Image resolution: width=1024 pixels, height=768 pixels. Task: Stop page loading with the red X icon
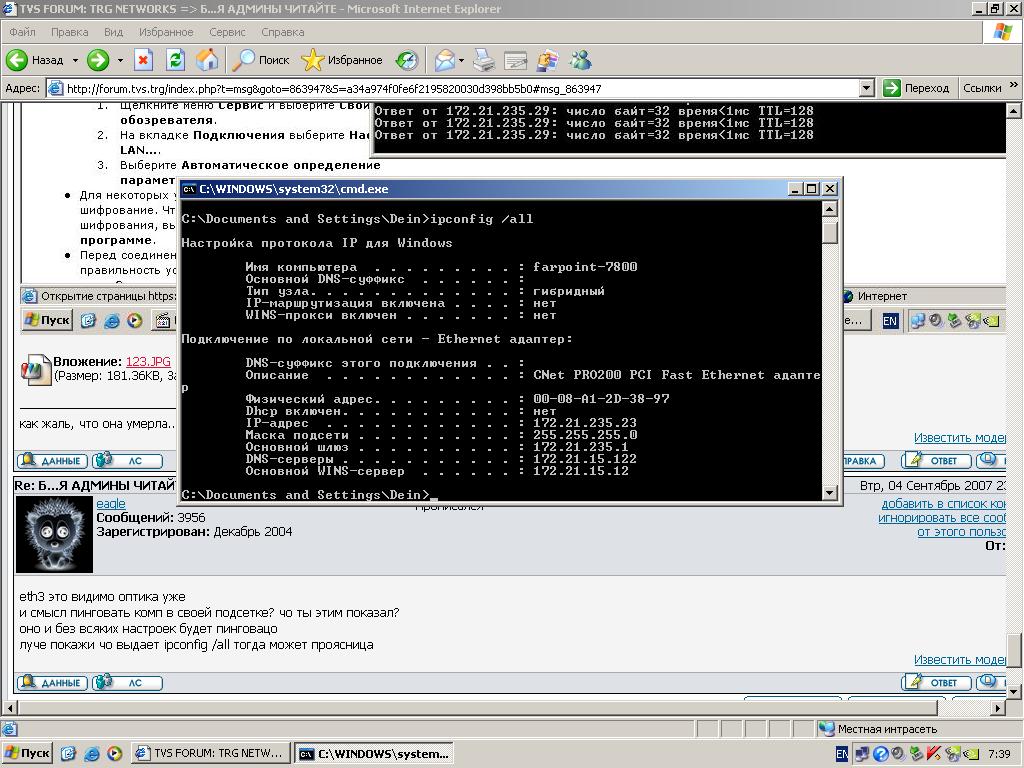[x=143, y=60]
